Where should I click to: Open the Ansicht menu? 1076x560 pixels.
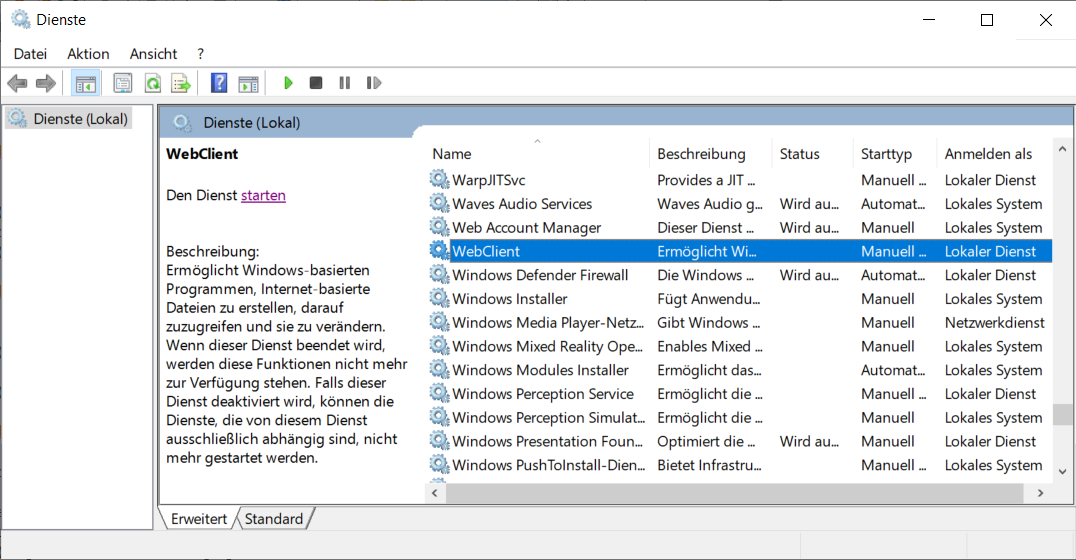point(153,54)
